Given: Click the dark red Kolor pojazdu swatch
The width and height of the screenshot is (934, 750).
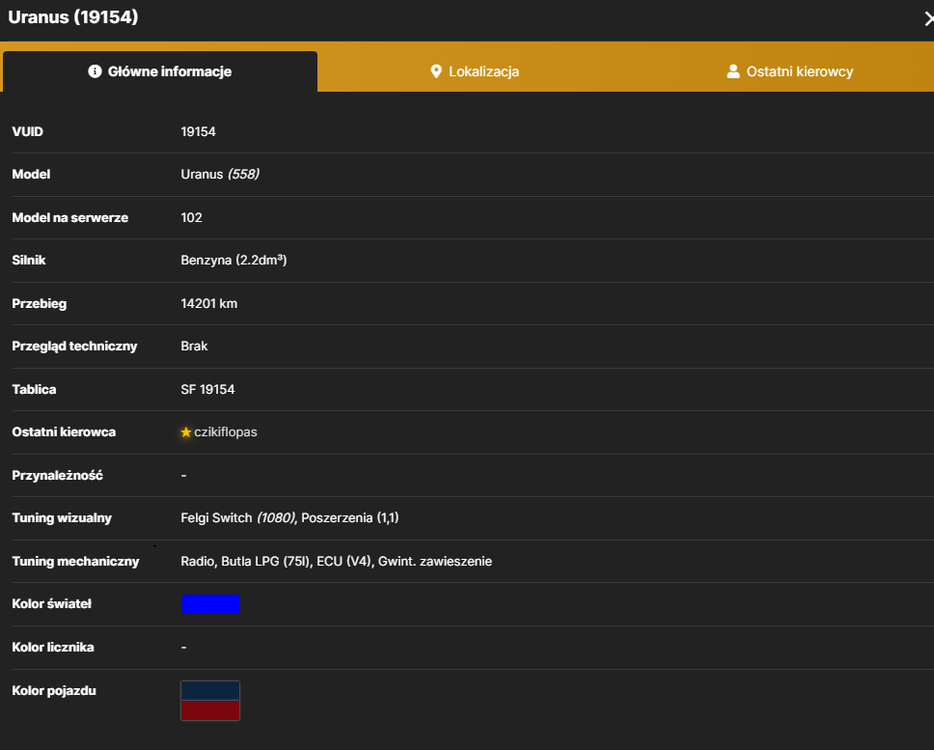Looking at the screenshot, I should 210,710.
